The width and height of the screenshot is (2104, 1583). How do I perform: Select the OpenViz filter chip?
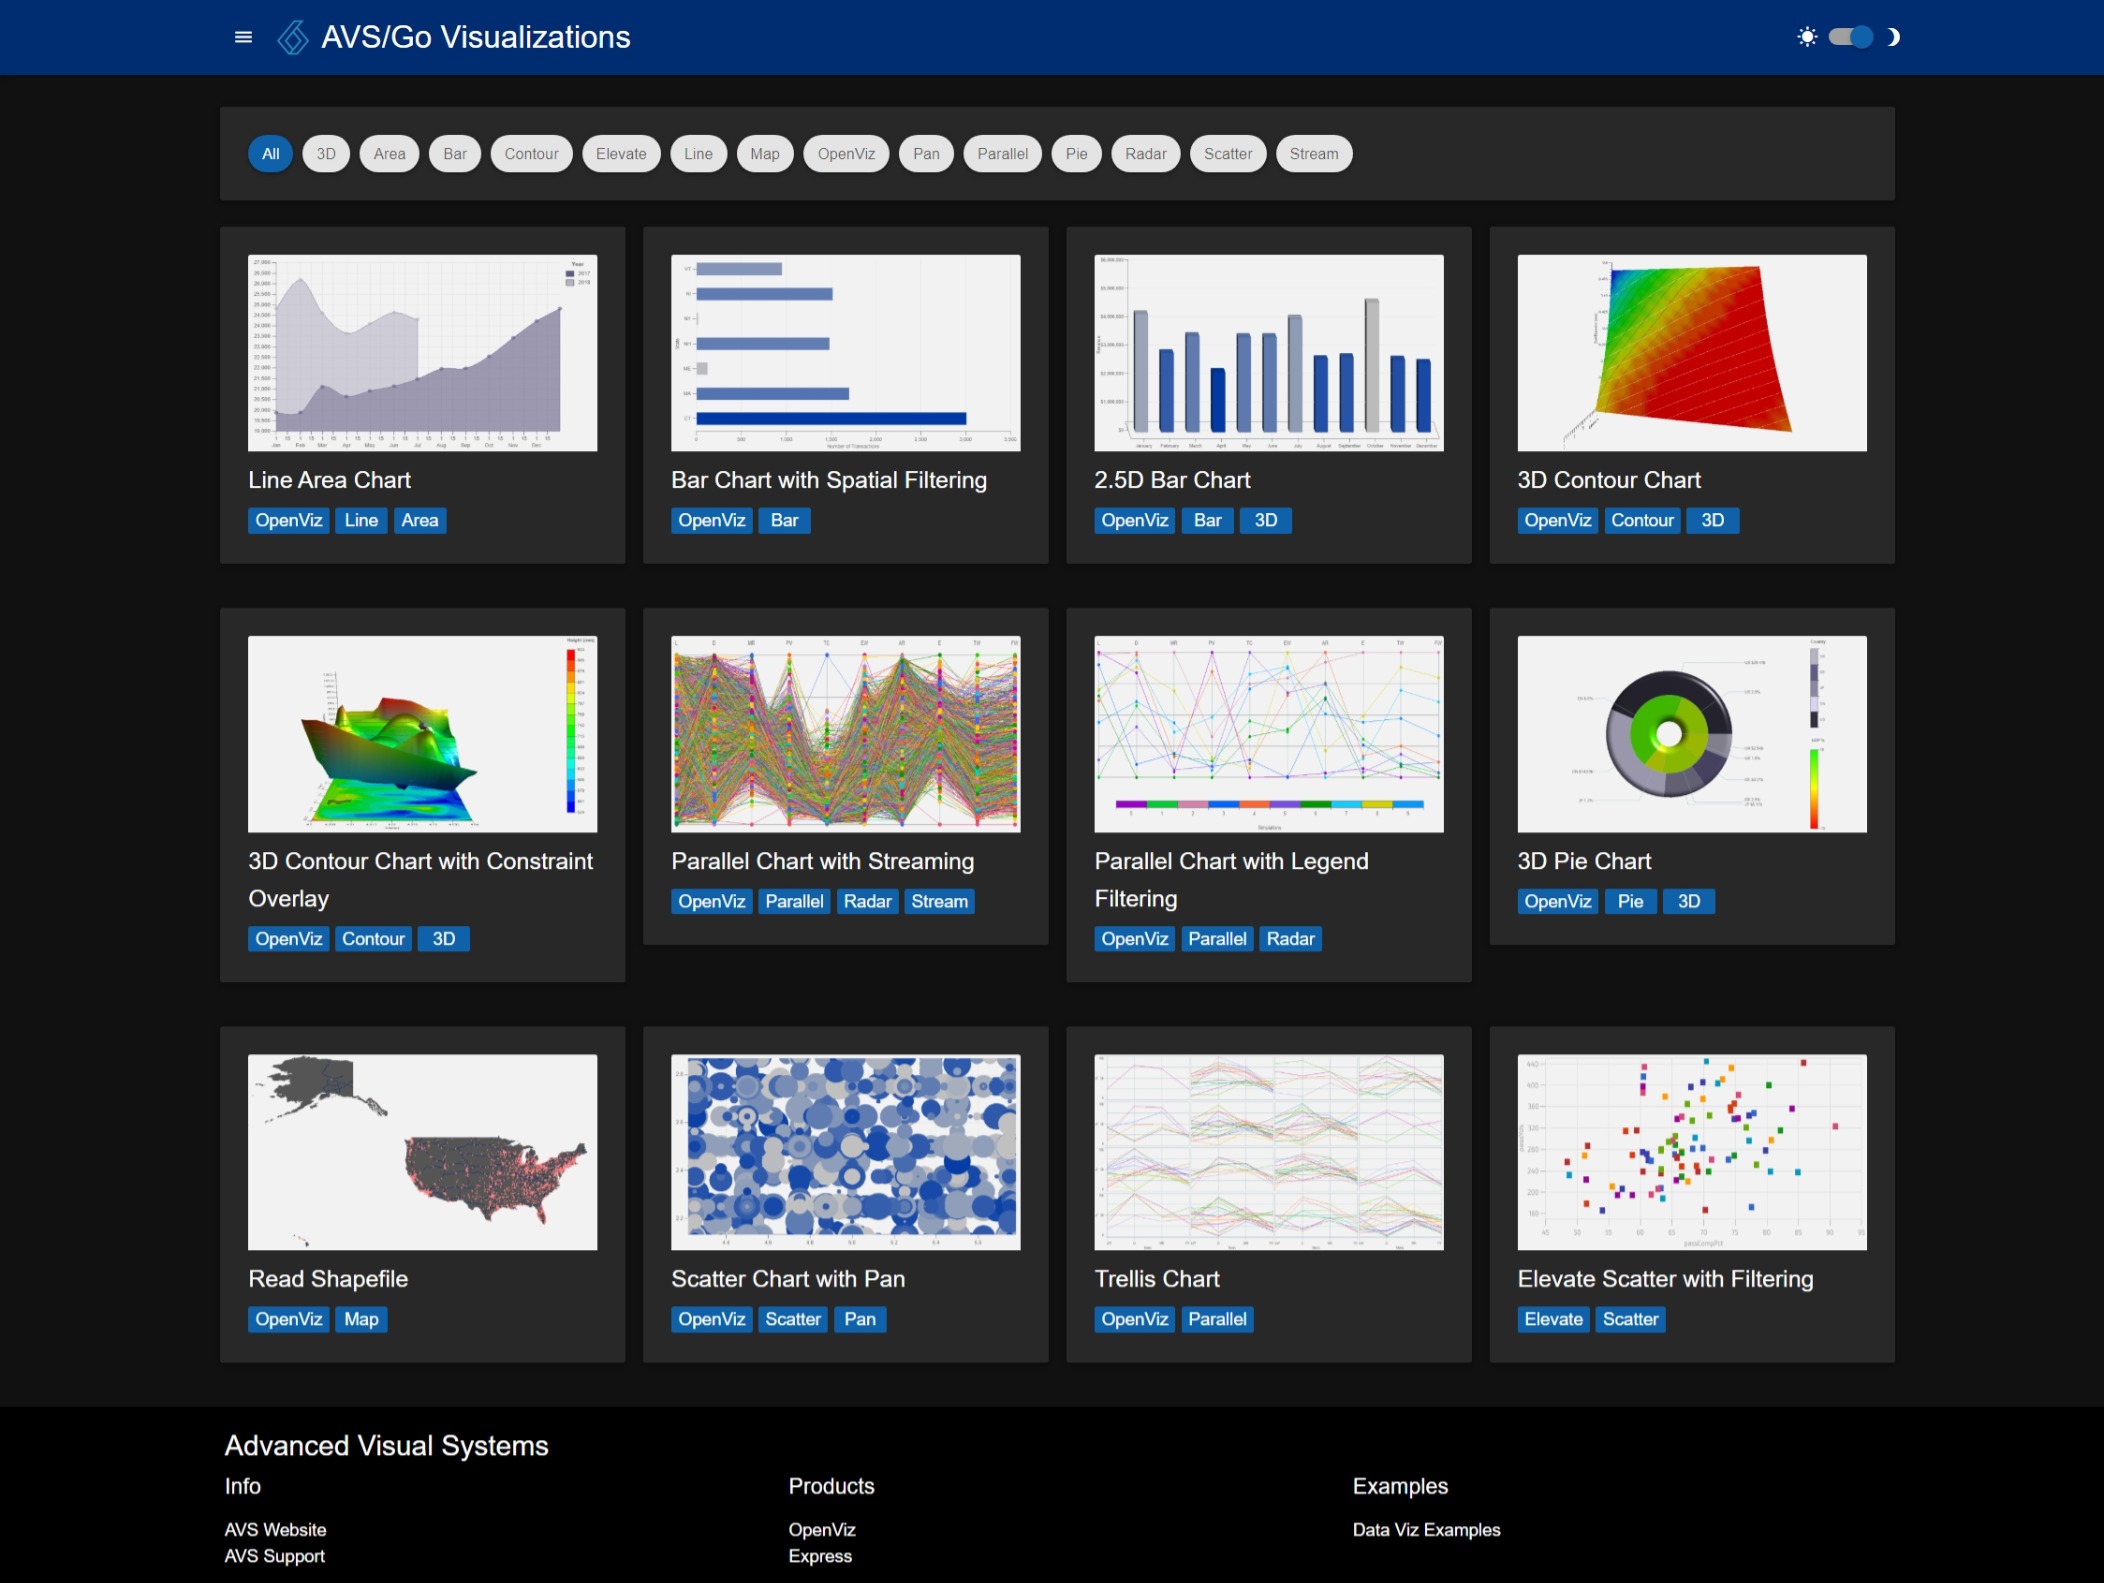click(846, 154)
